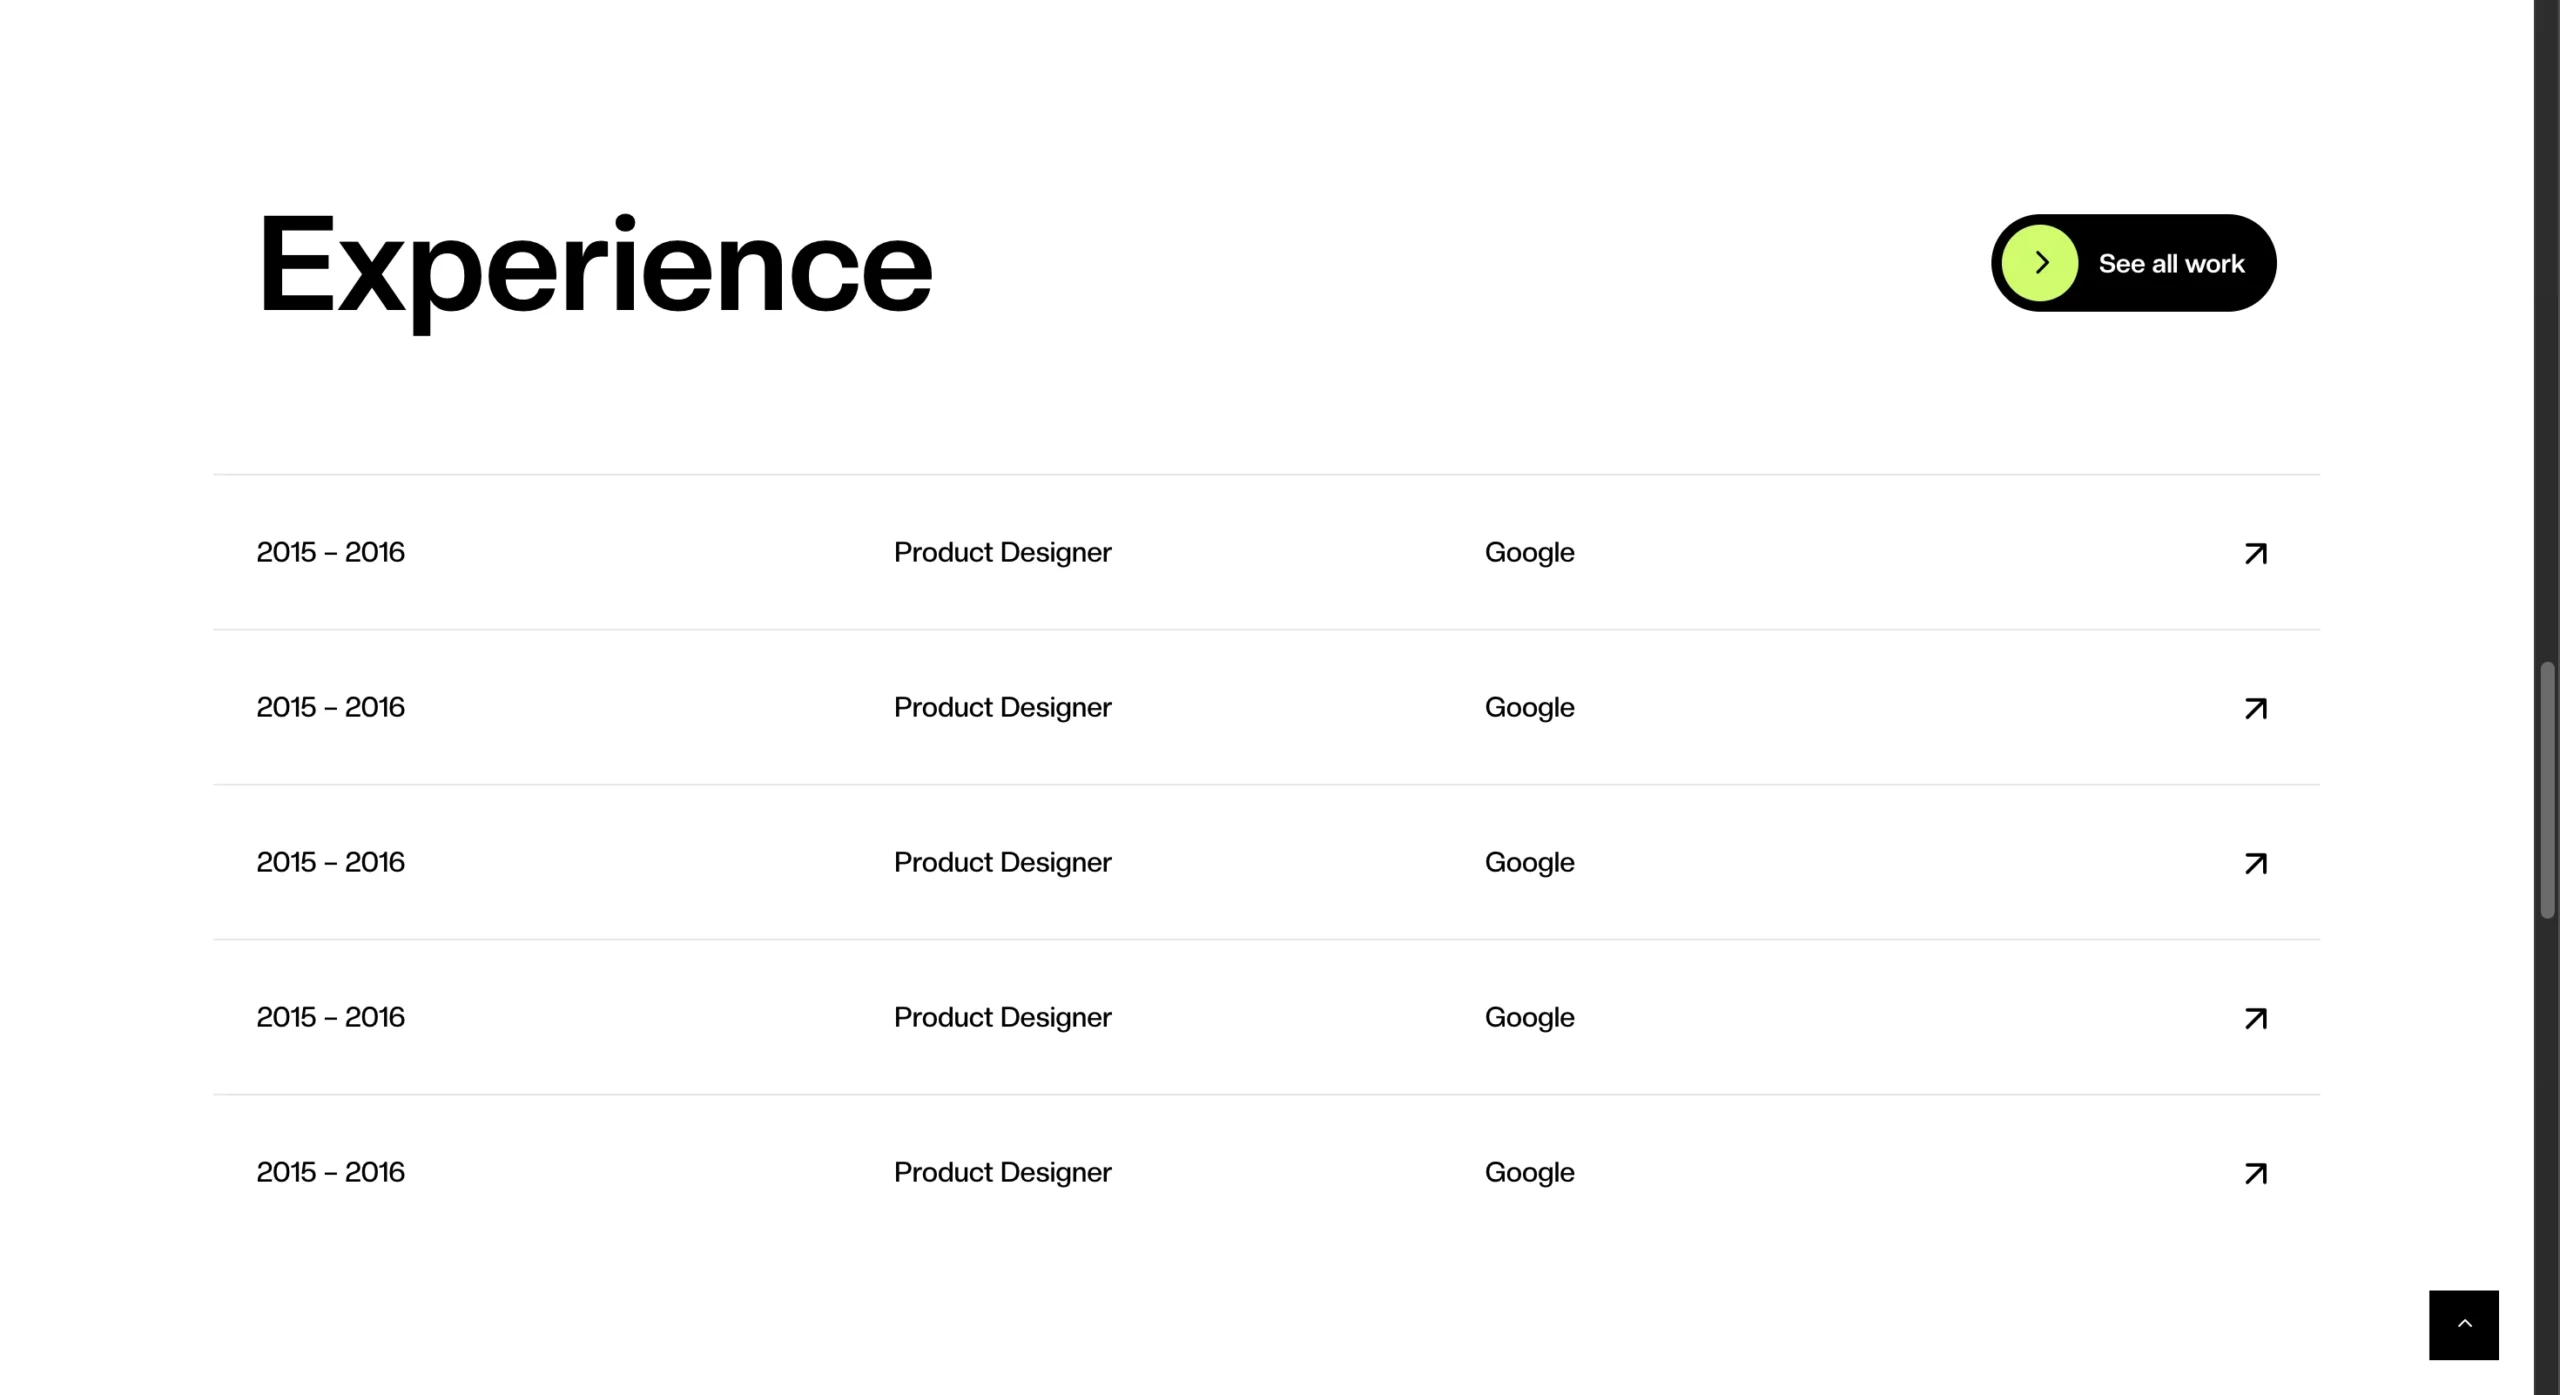Open the first experience row's arrow icon

(2255, 553)
